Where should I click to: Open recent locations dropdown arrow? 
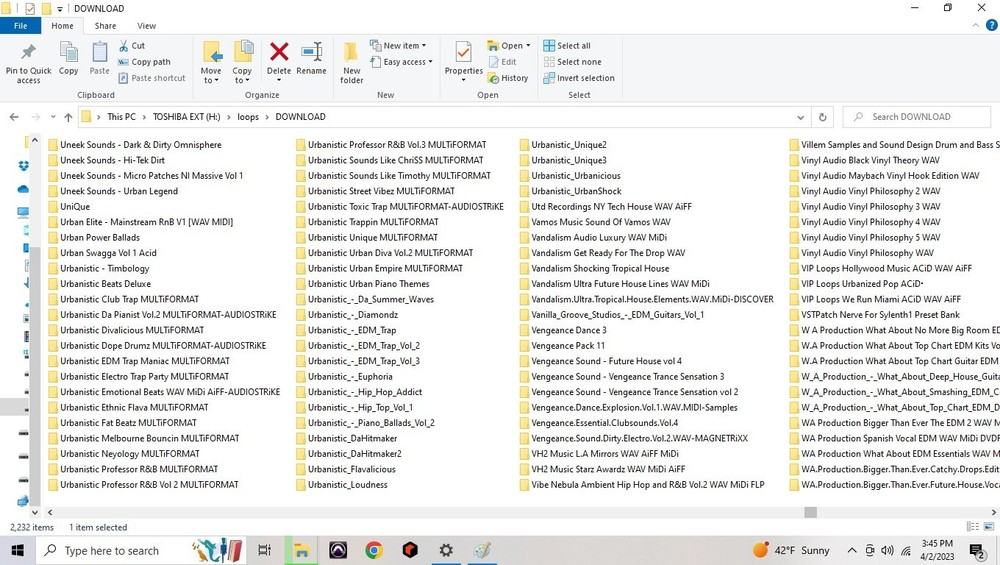pyautogui.click(x=53, y=117)
